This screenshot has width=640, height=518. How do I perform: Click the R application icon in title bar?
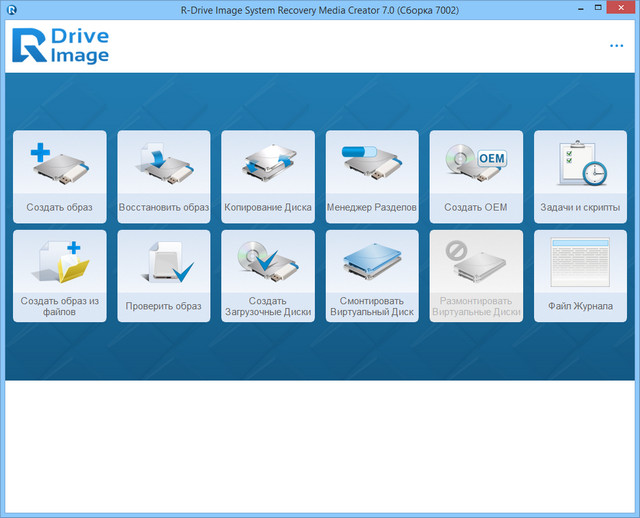12,9
